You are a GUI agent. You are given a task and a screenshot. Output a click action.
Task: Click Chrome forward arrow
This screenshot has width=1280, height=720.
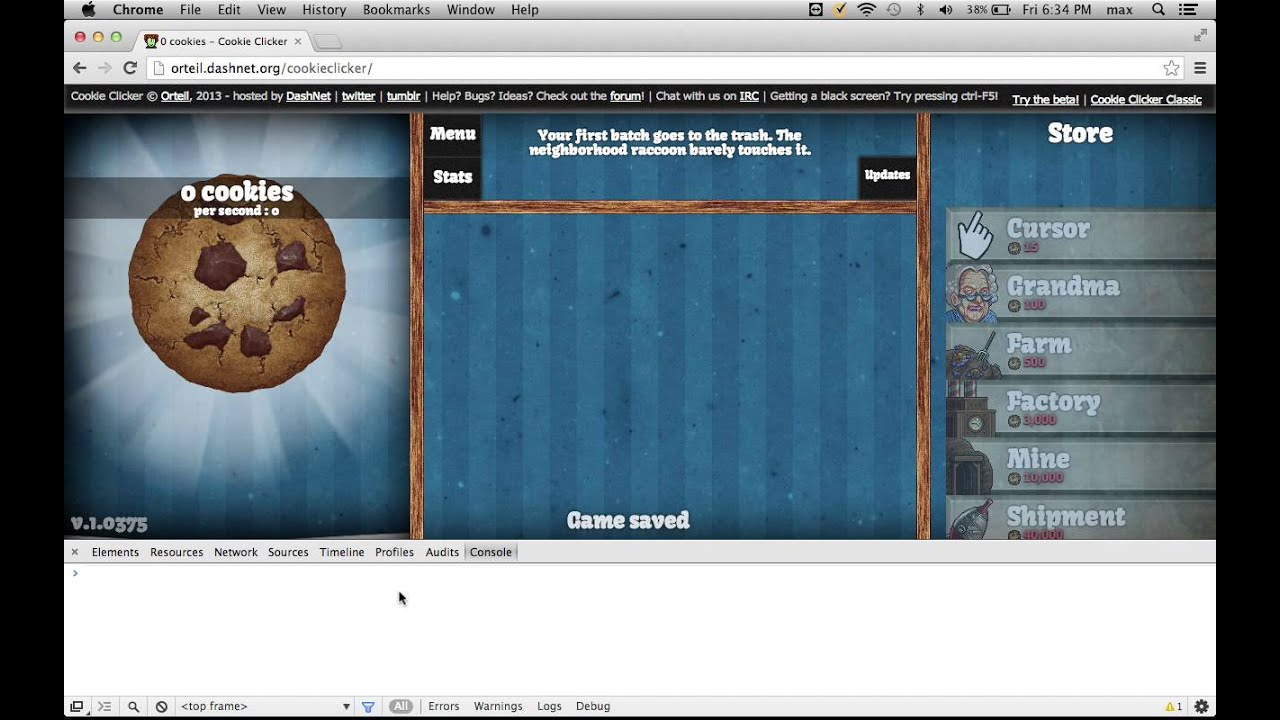coord(104,68)
